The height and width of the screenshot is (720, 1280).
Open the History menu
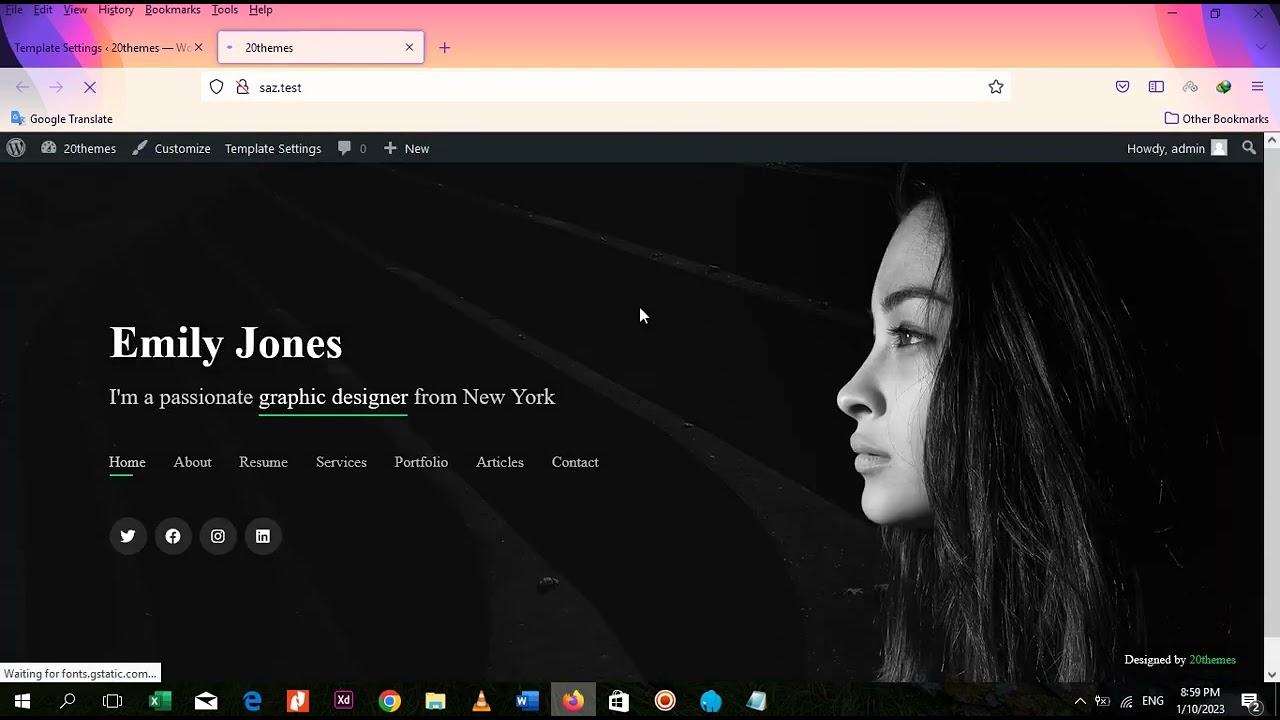click(116, 9)
